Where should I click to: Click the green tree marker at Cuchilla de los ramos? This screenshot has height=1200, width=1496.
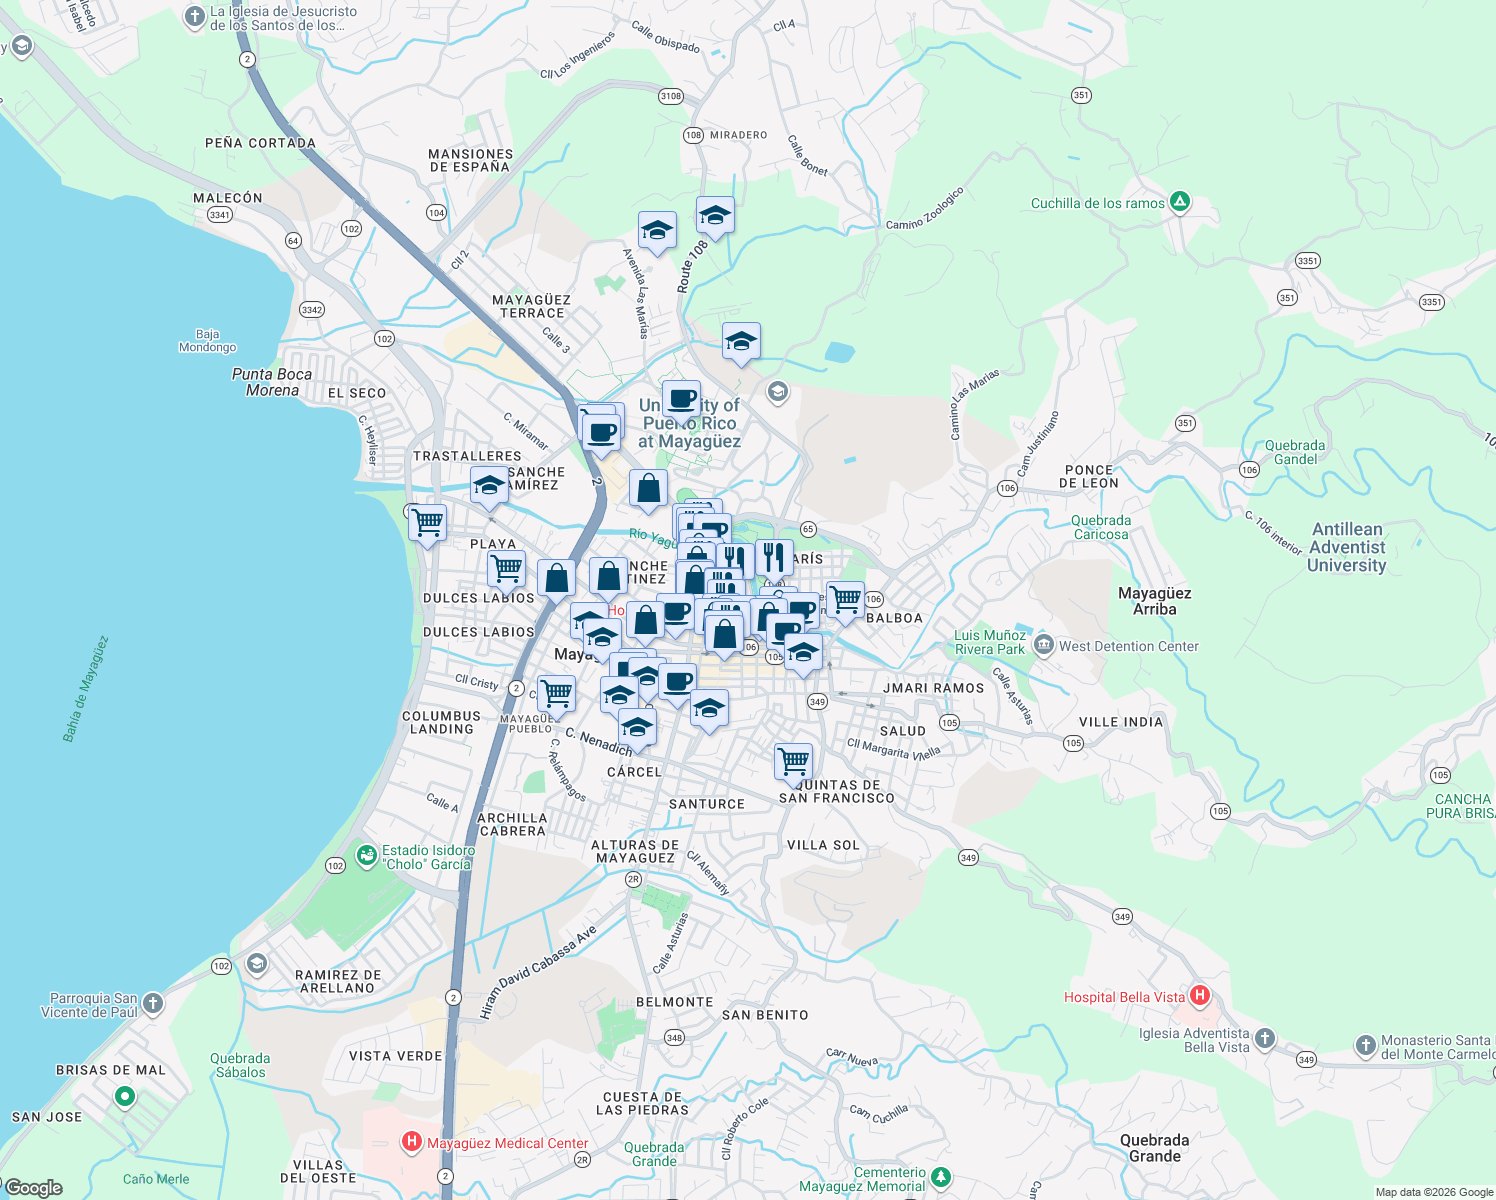[x=1179, y=201]
